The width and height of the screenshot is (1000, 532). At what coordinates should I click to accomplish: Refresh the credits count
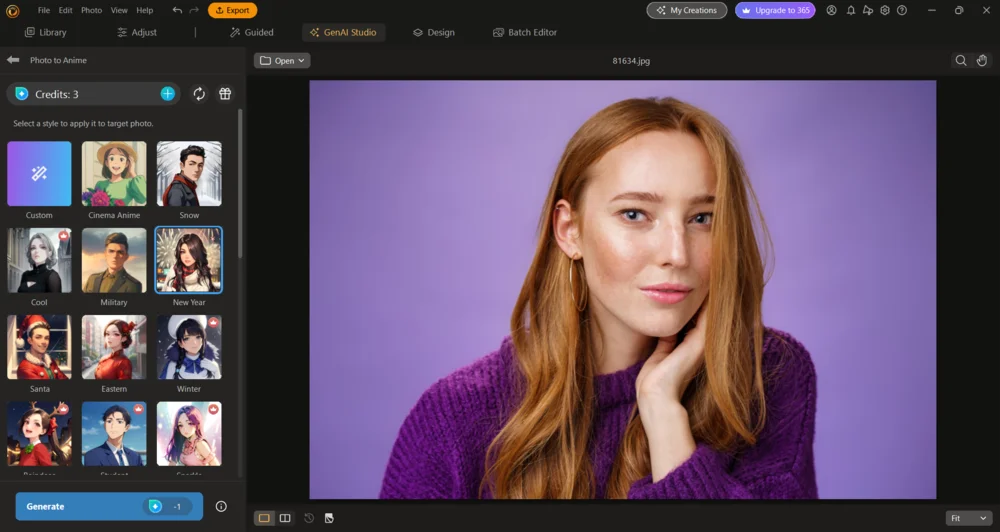coord(199,94)
